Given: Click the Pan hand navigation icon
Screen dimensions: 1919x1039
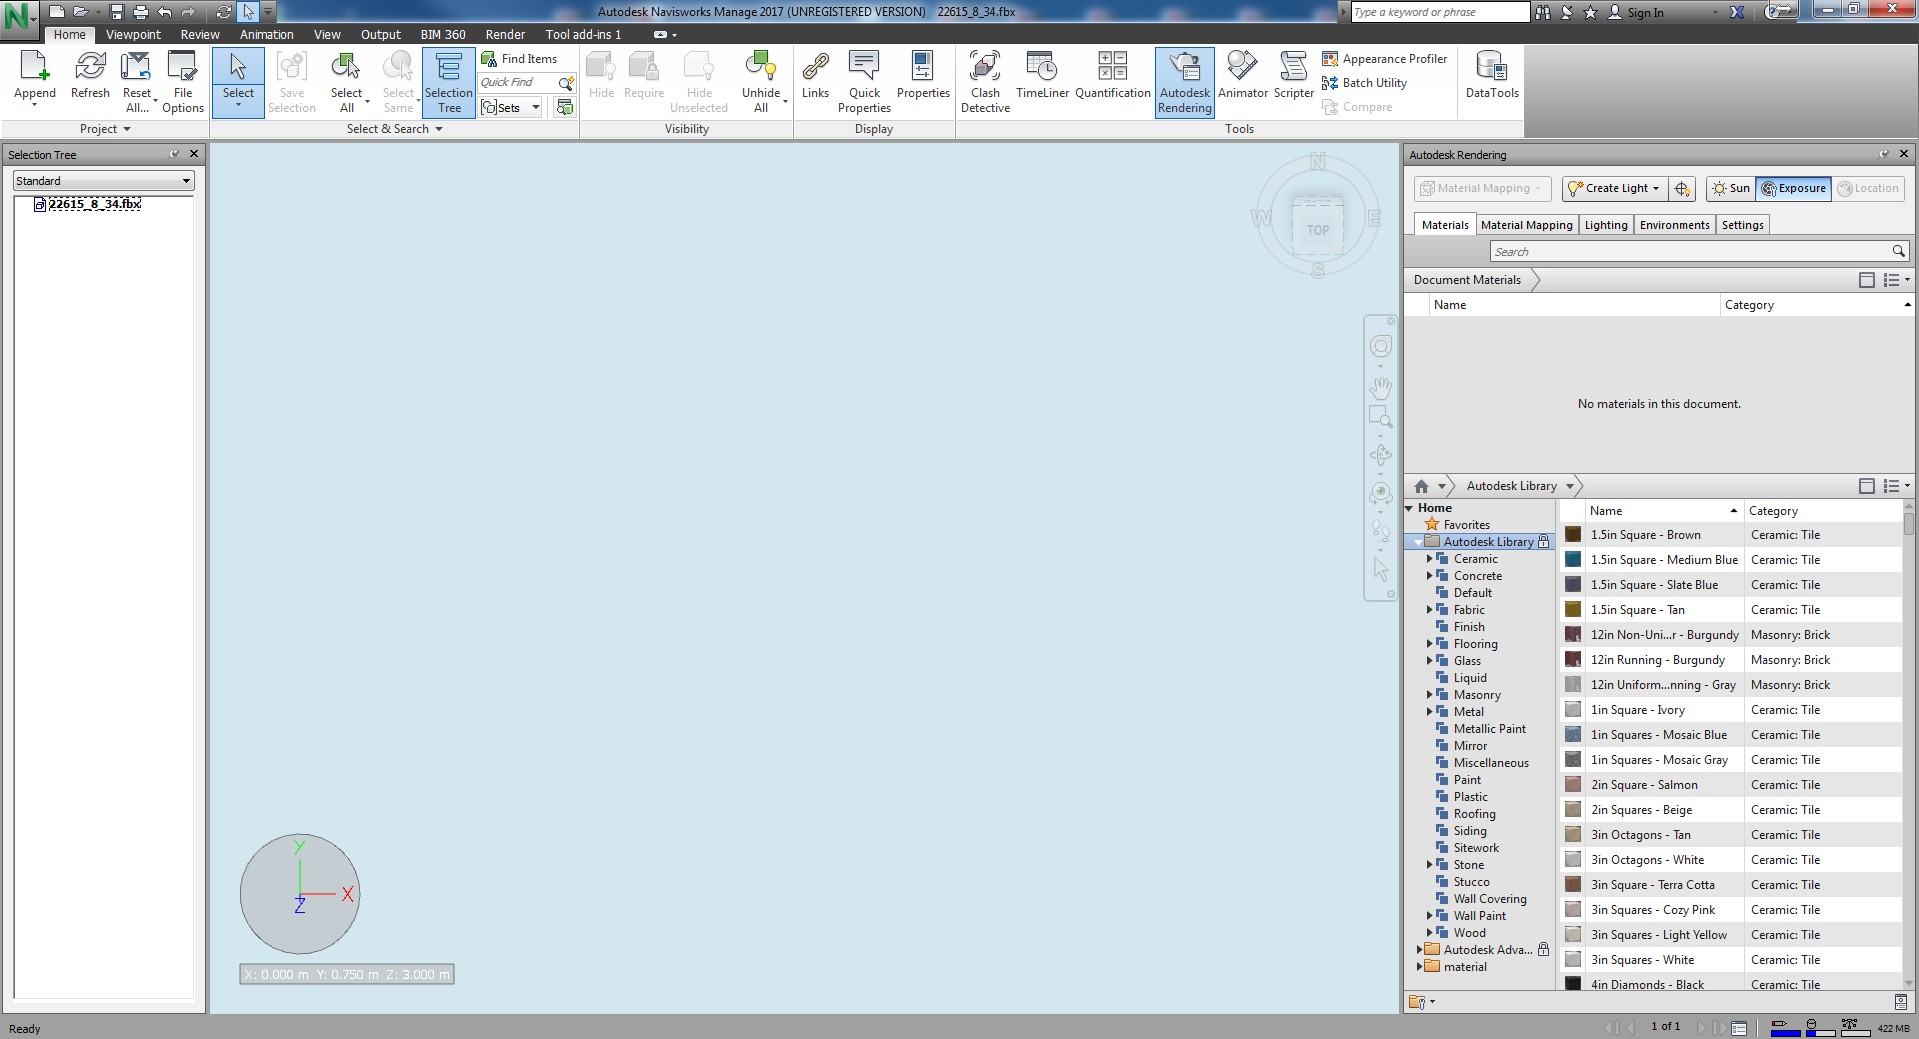Looking at the screenshot, I should 1381,386.
